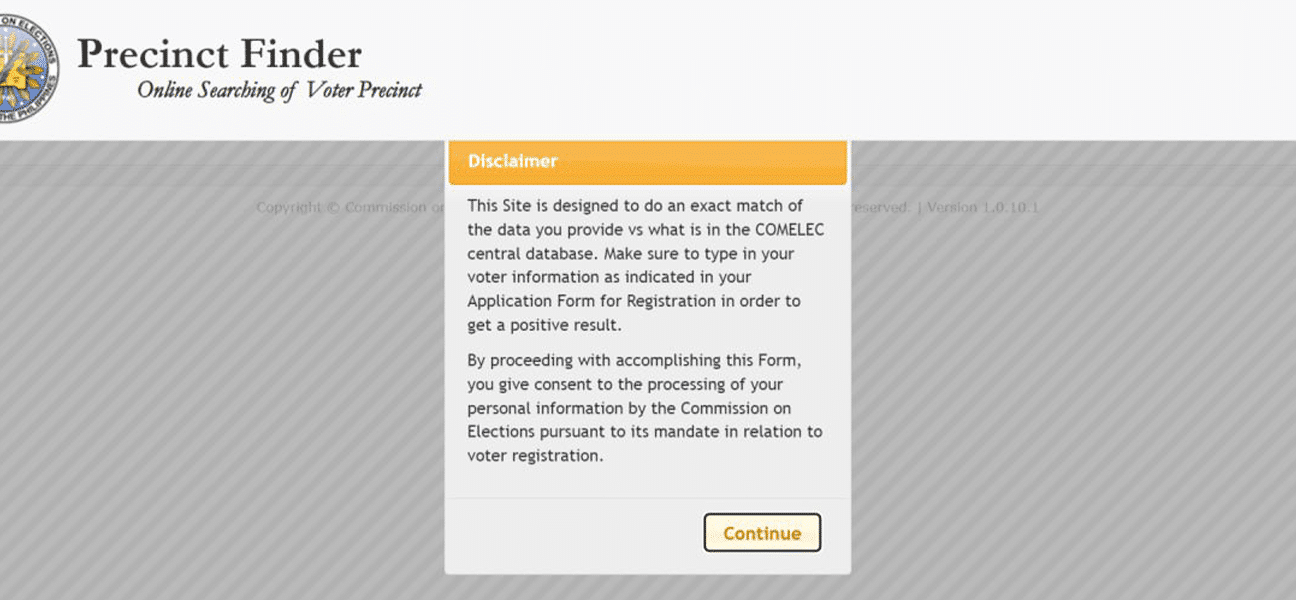Viewport: 1296px width, 600px height.
Task: Click the dialog footer area beside Continue
Action: (575, 534)
